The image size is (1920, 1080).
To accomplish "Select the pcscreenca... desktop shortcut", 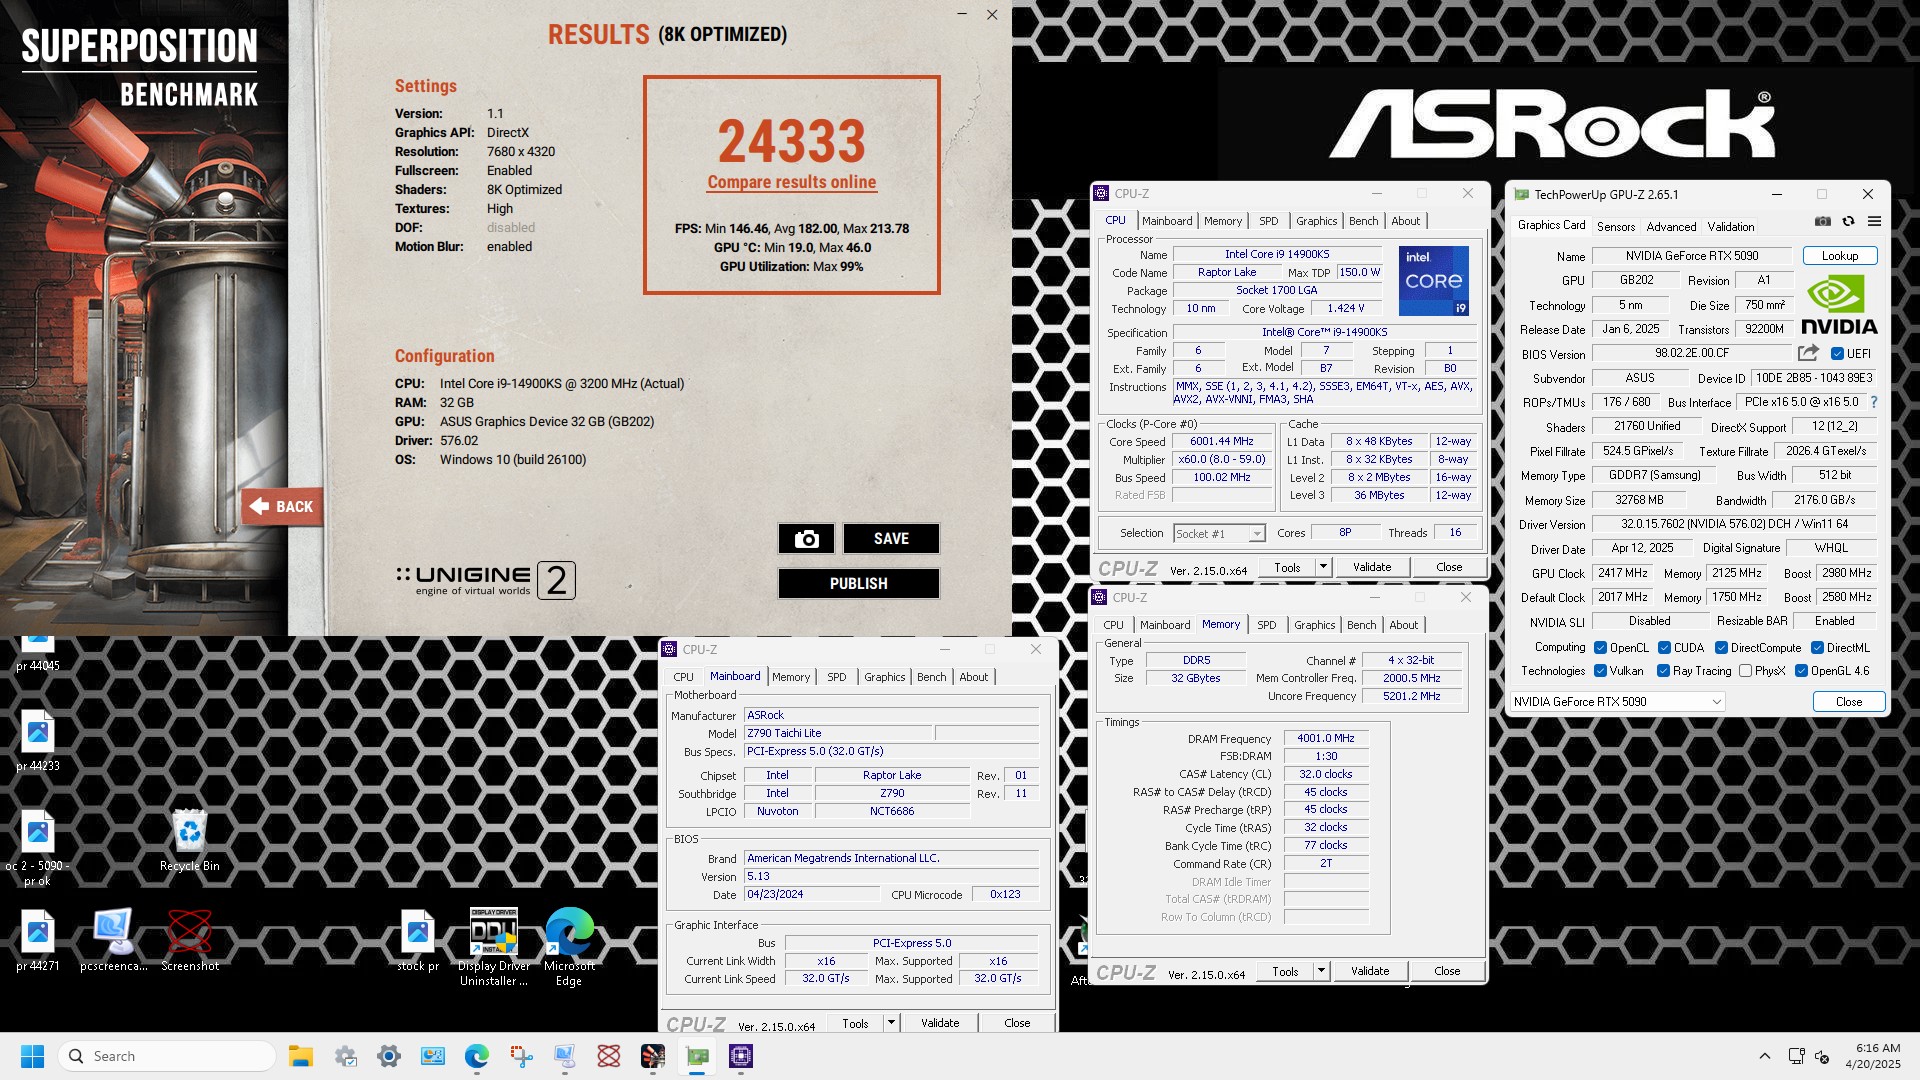I will tap(113, 941).
